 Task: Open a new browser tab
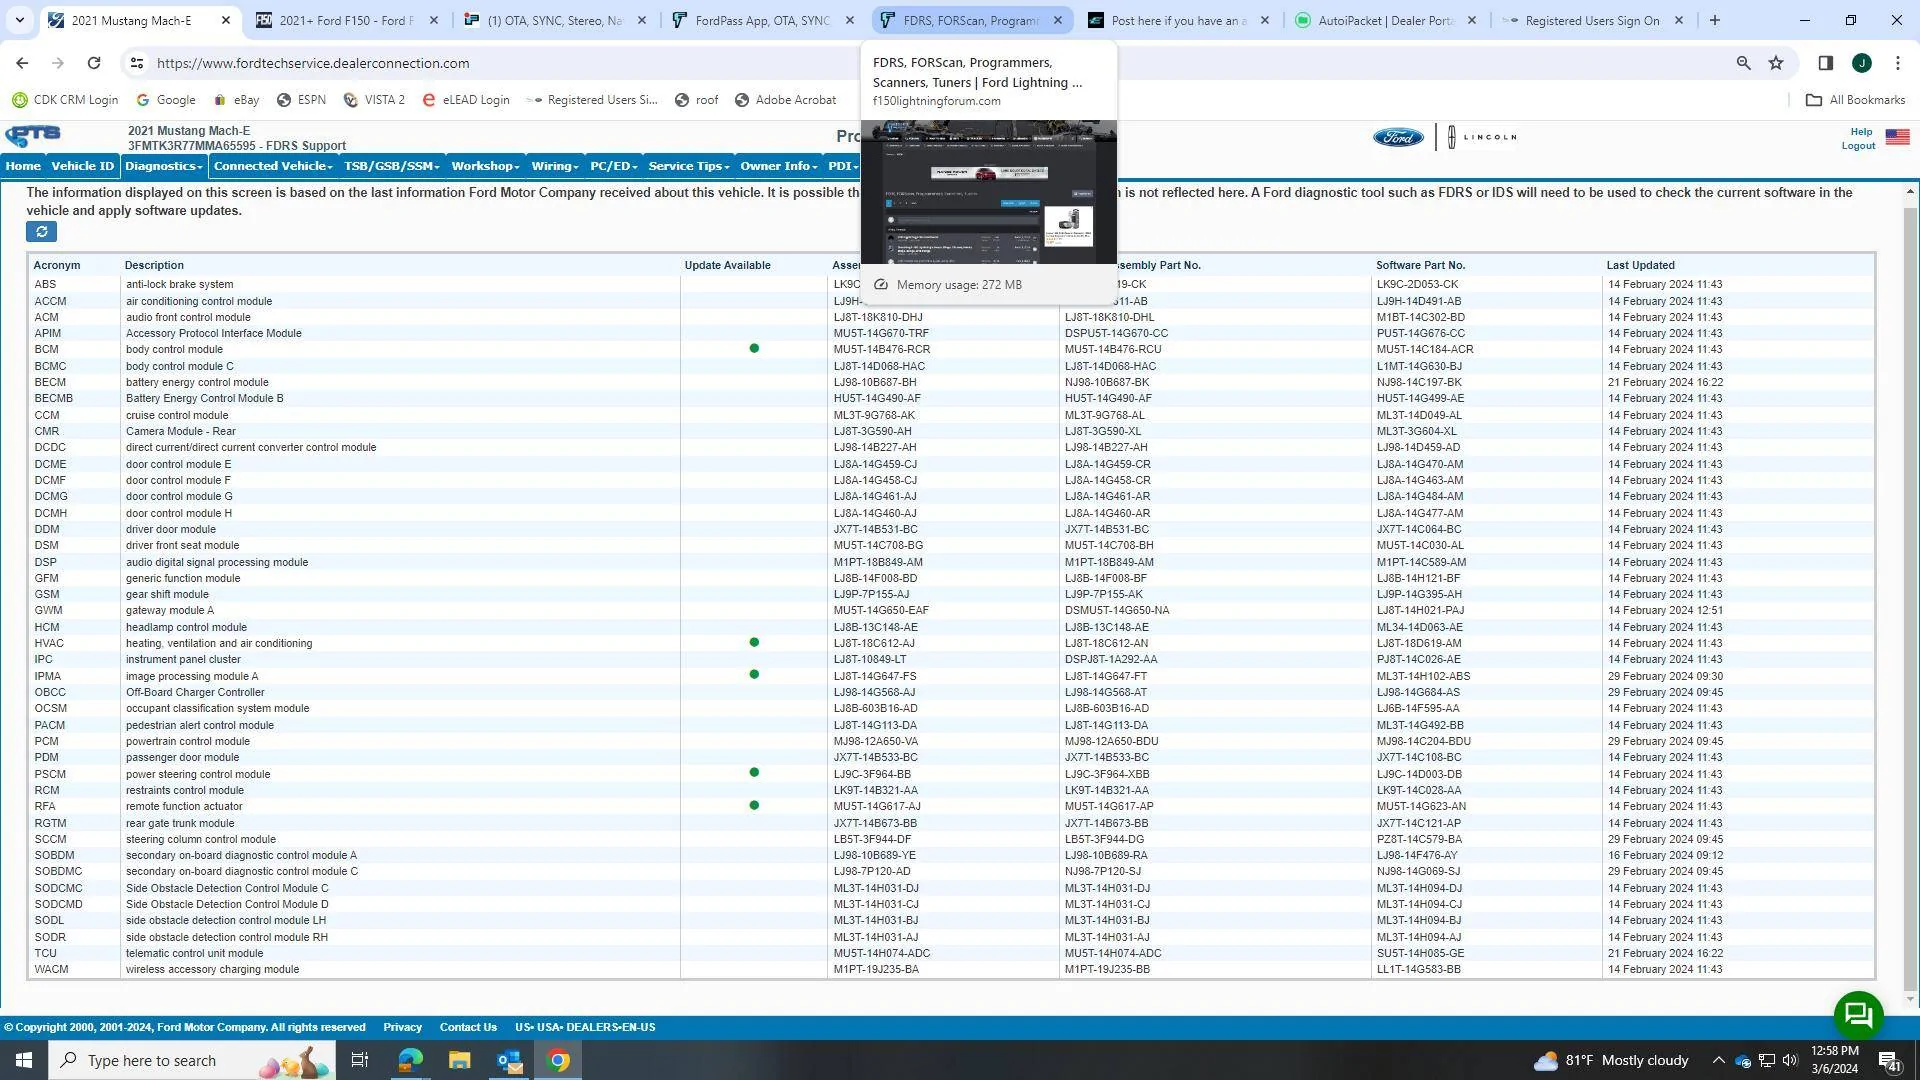(x=1715, y=20)
